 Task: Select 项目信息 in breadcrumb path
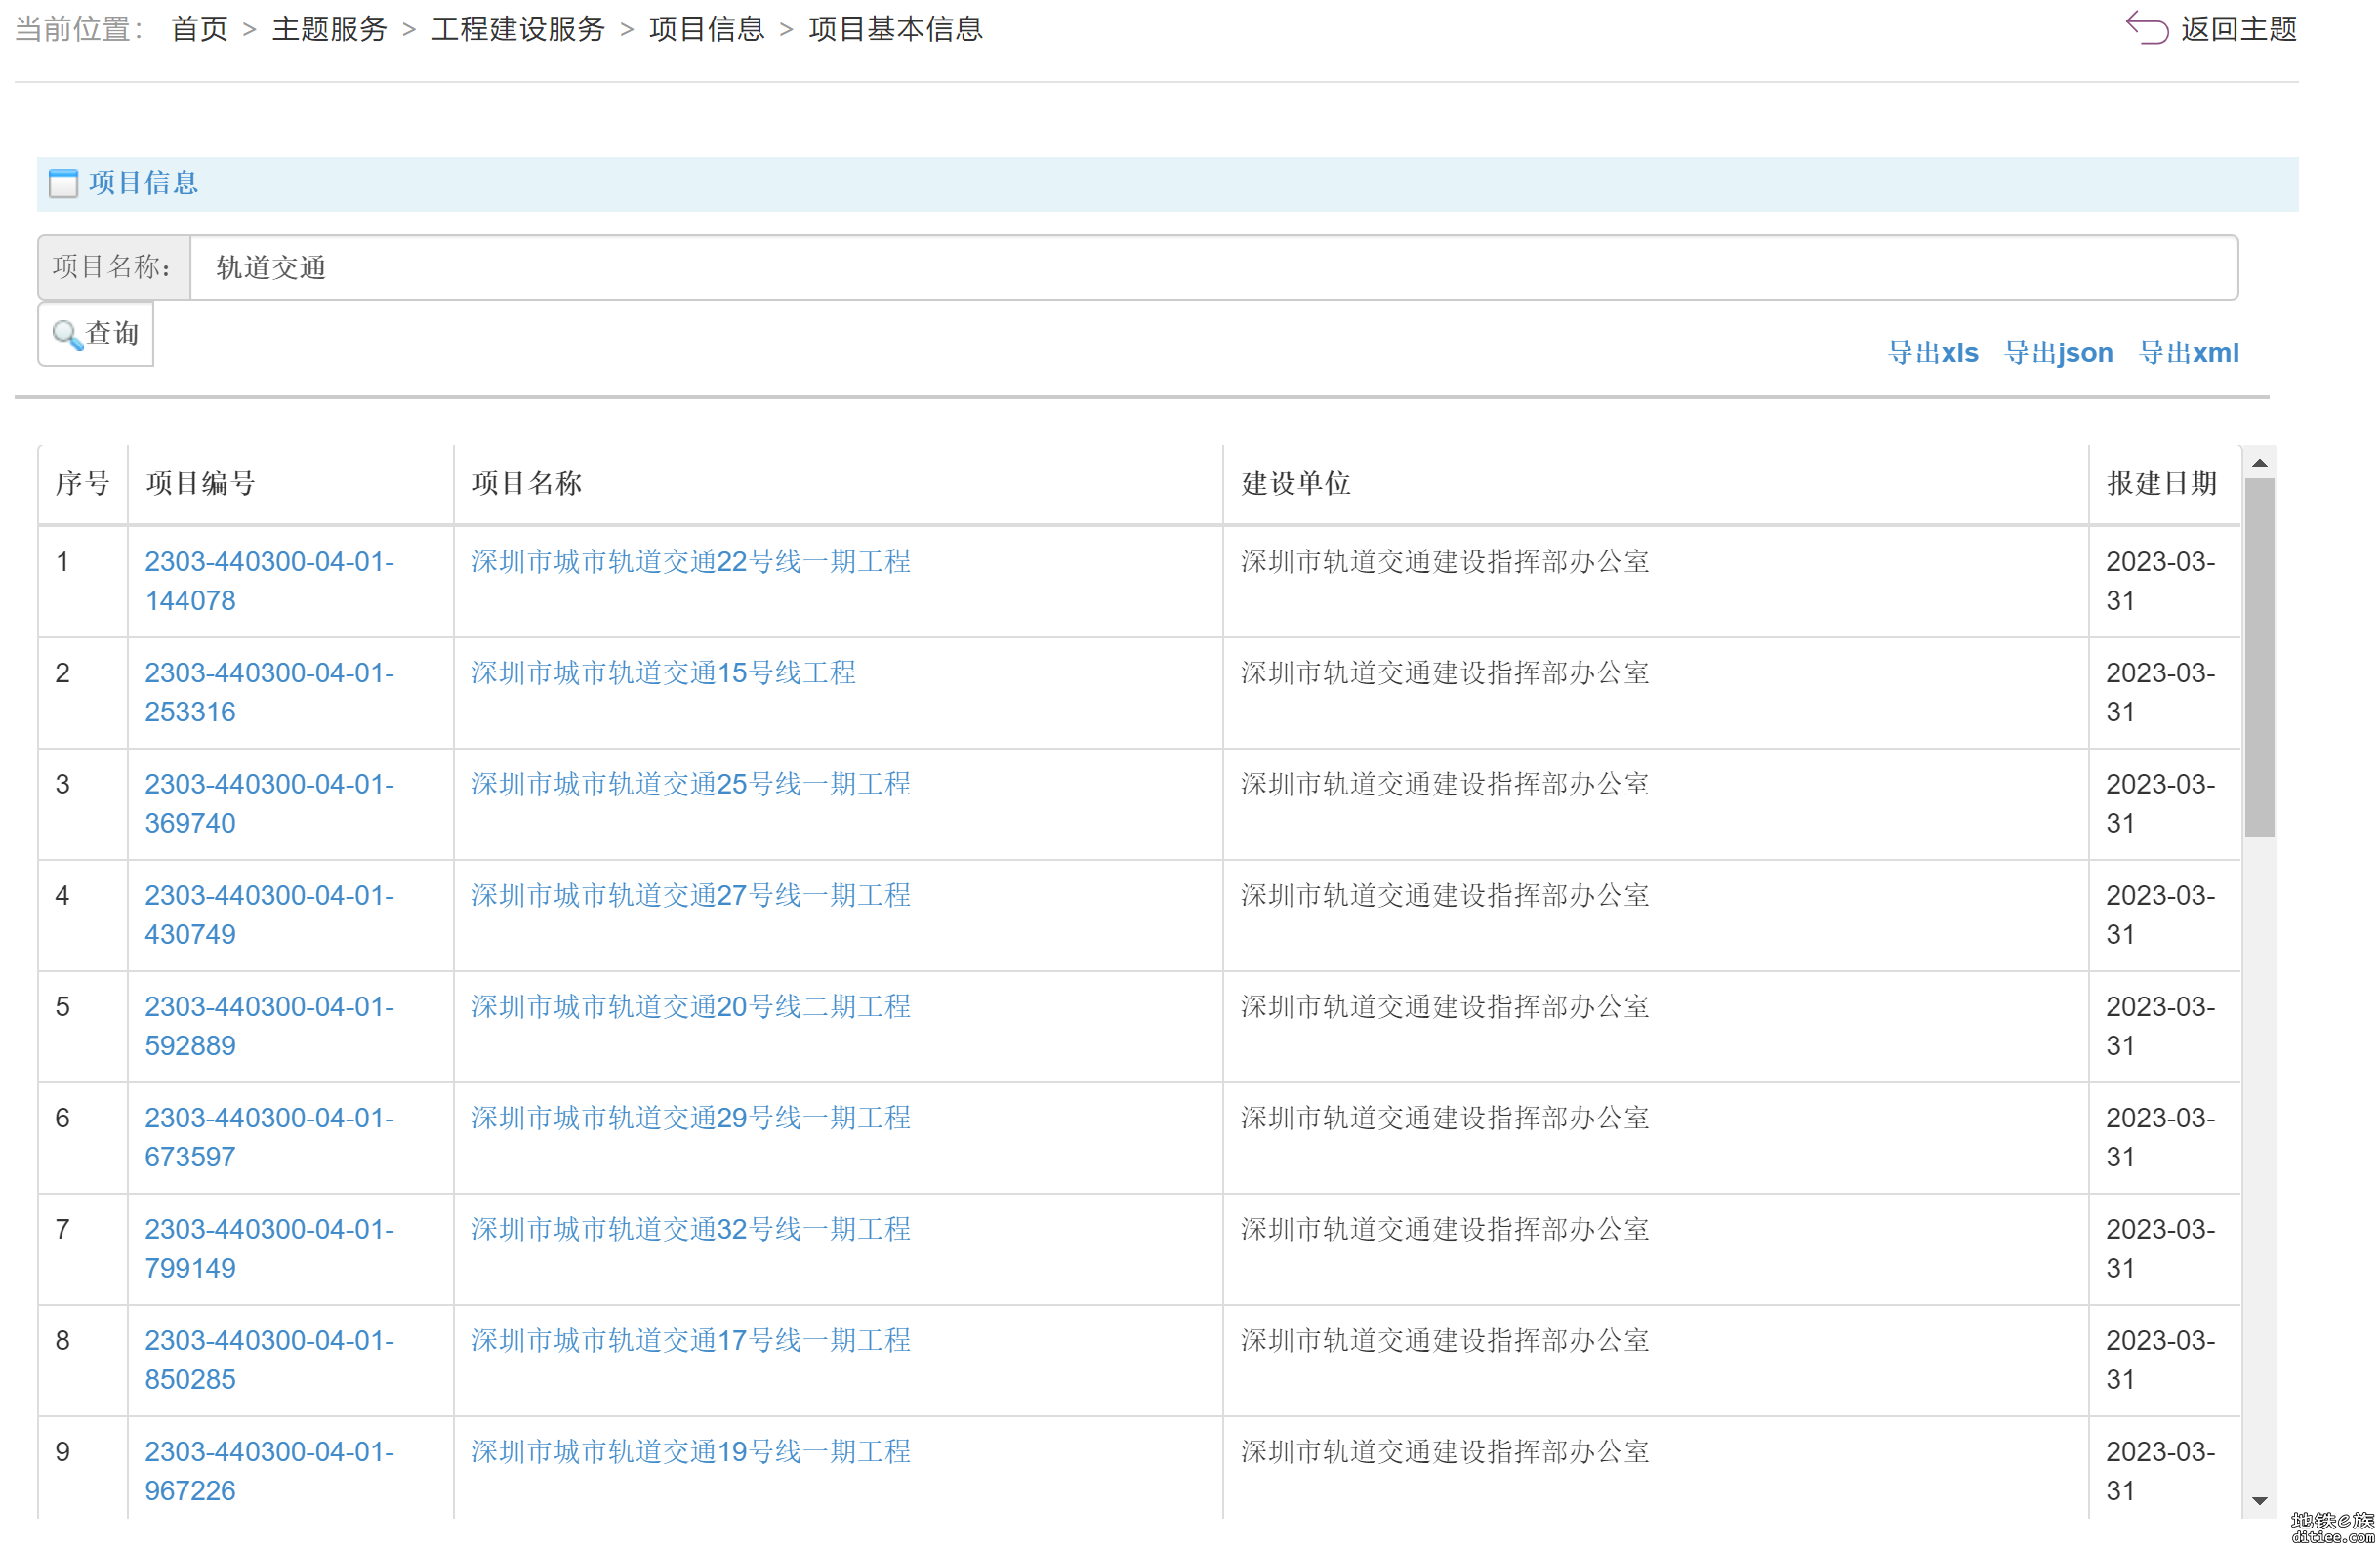(x=707, y=29)
